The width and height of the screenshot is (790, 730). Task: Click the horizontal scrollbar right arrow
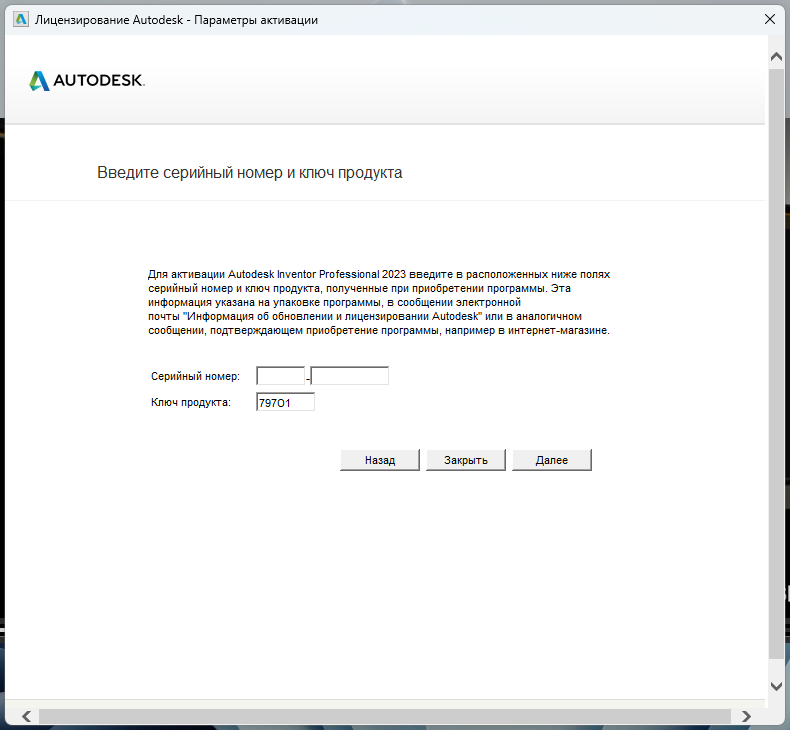(746, 716)
